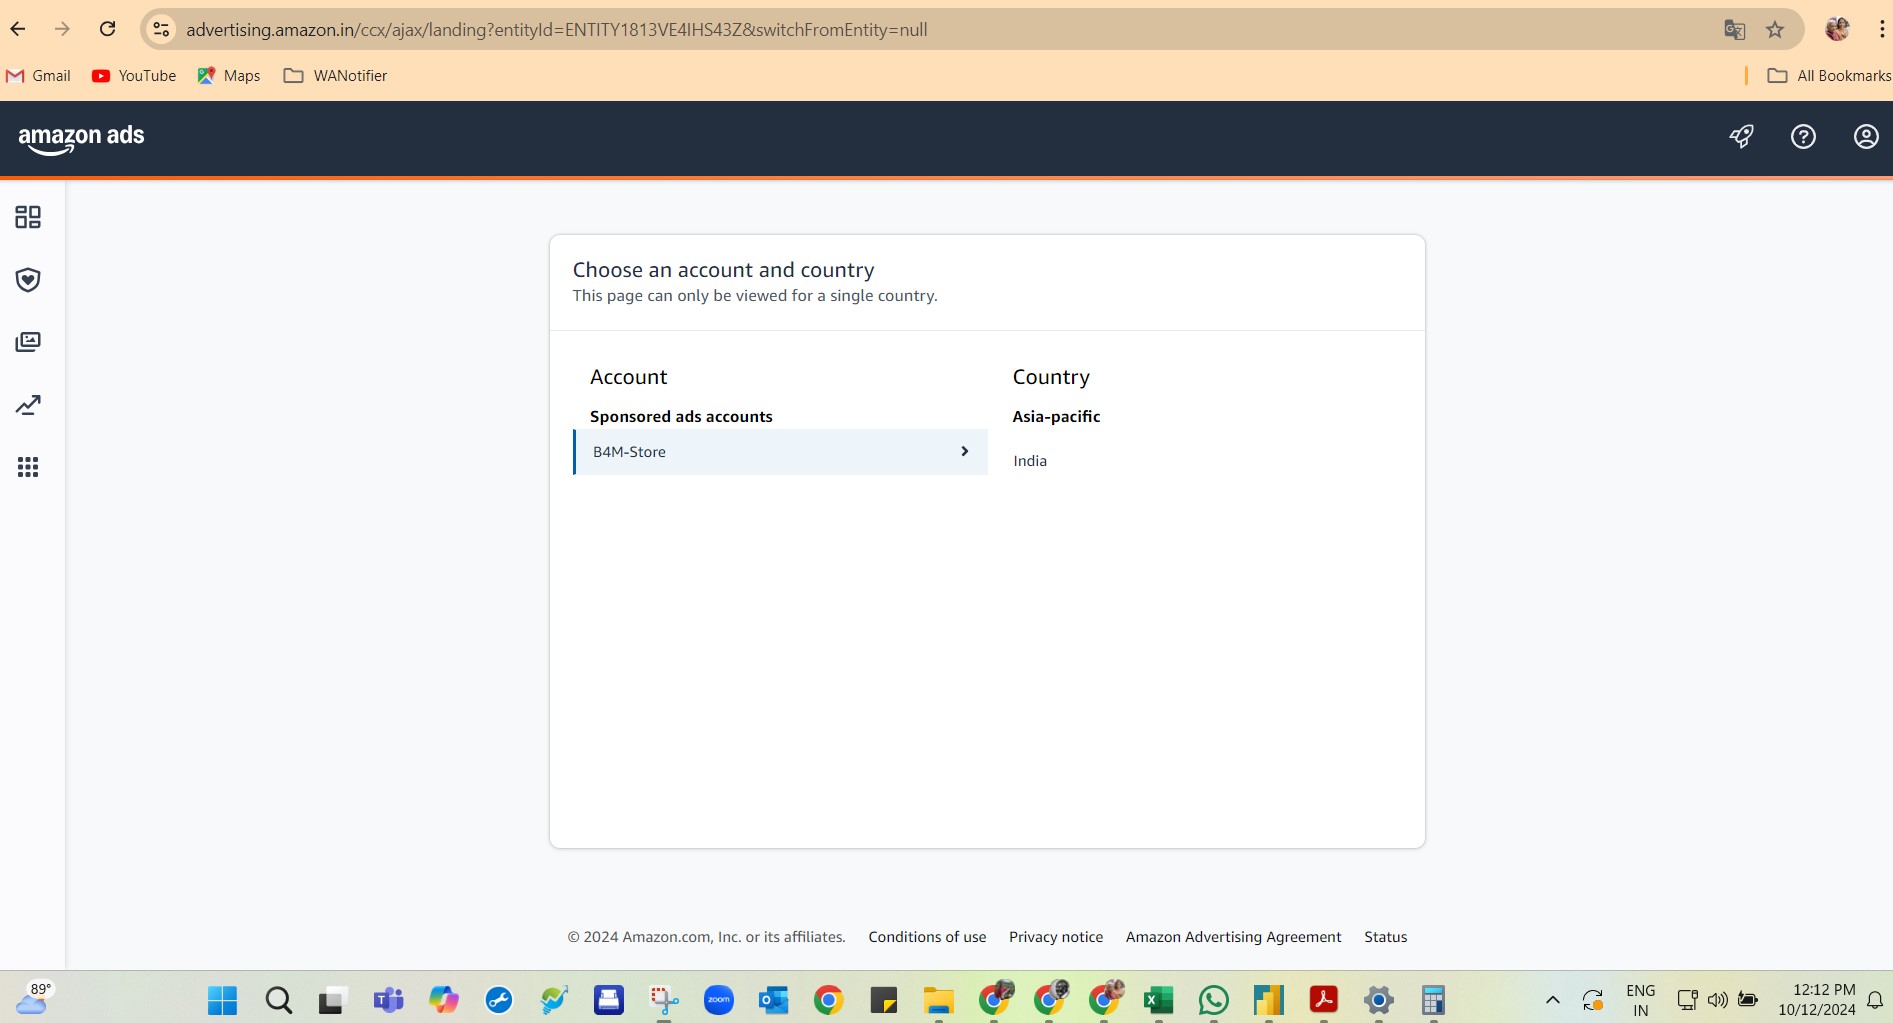Screen dimensions: 1893x1023
Task: Open the rocket launch icon in header
Action: click(x=1741, y=137)
